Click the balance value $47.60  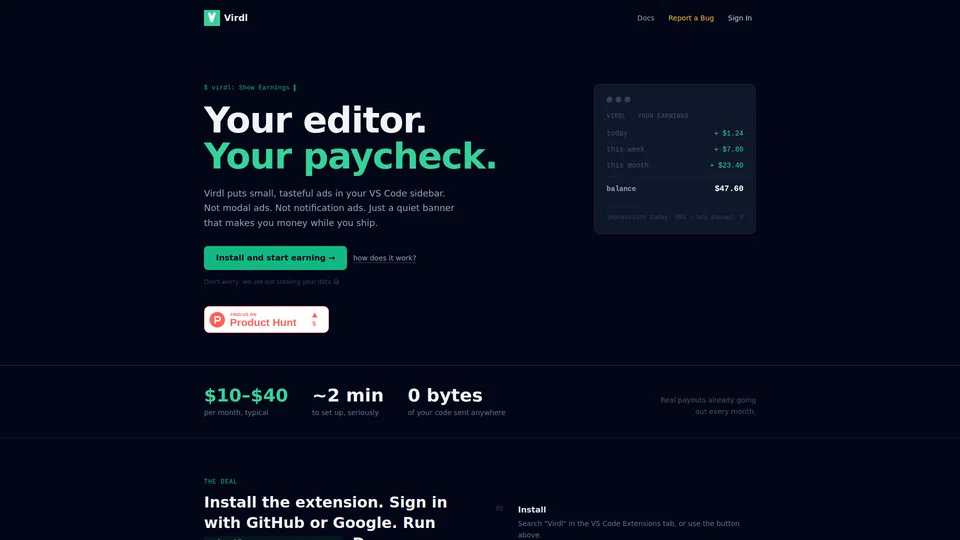(x=729, y=189)
